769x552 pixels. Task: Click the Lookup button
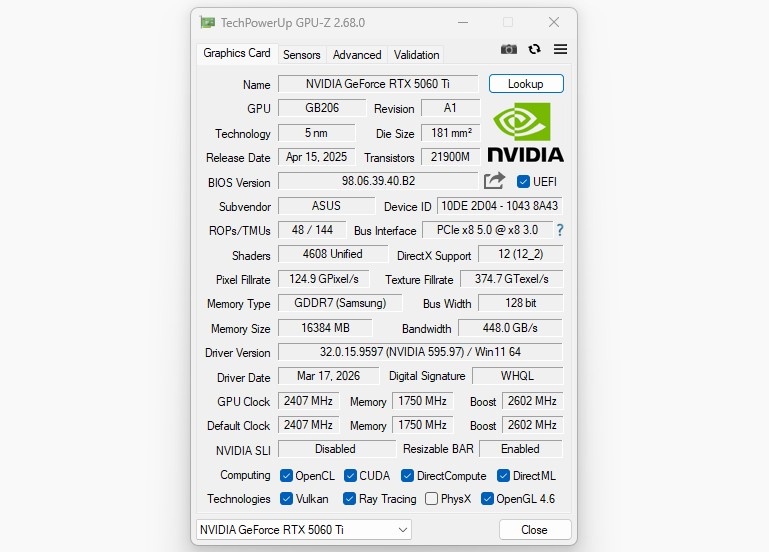click(526, 84)
